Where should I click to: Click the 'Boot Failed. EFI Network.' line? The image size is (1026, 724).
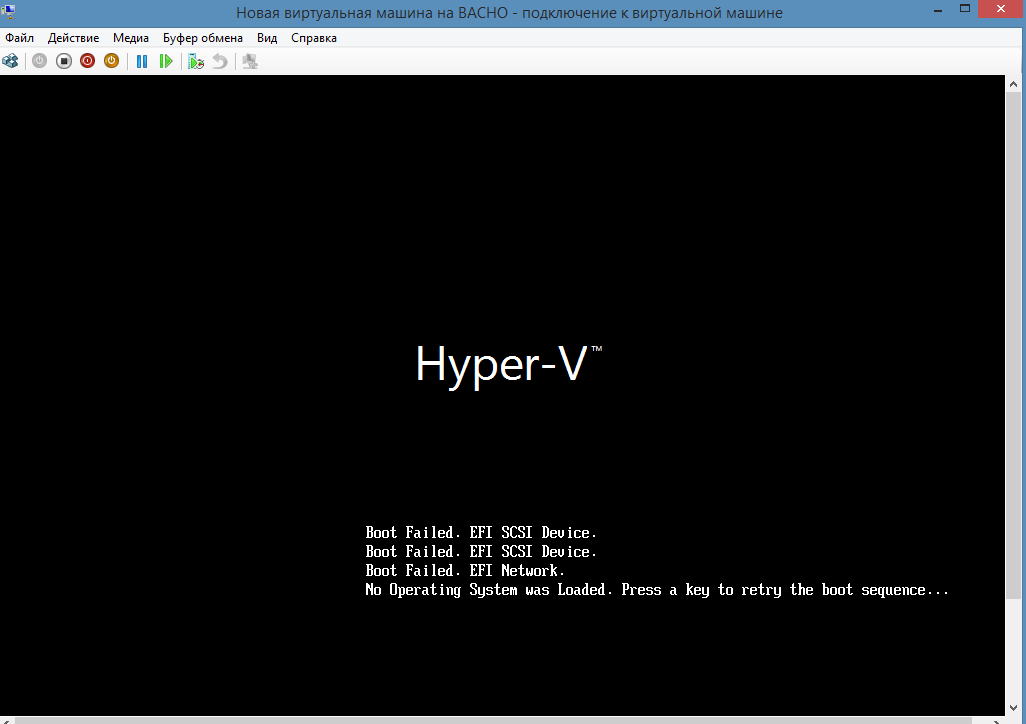point(465,571)
